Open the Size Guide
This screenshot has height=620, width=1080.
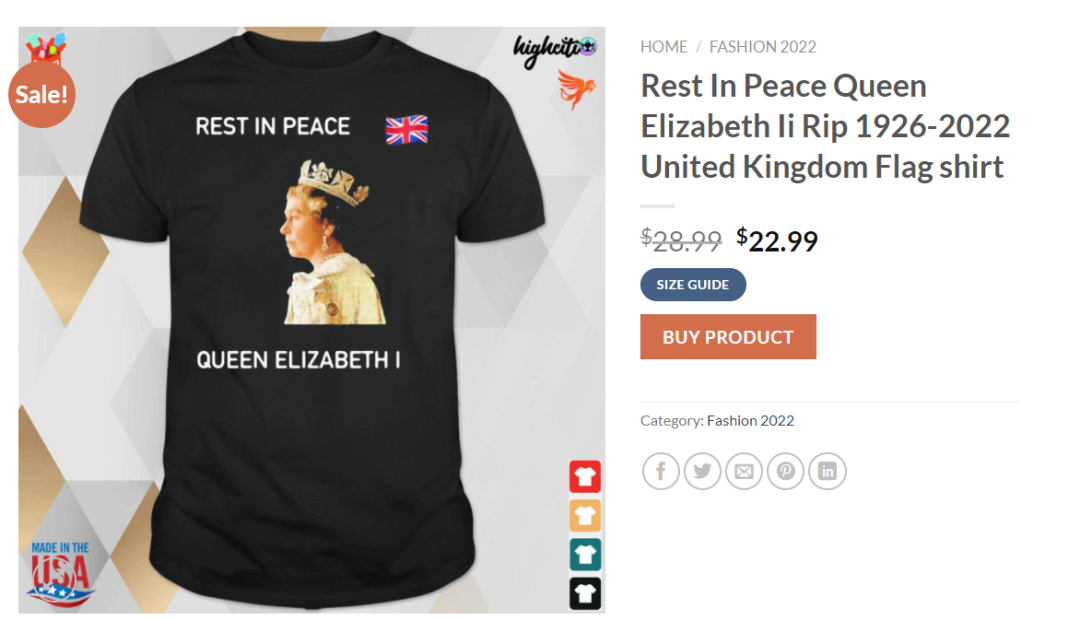click(x=693, y=285)
